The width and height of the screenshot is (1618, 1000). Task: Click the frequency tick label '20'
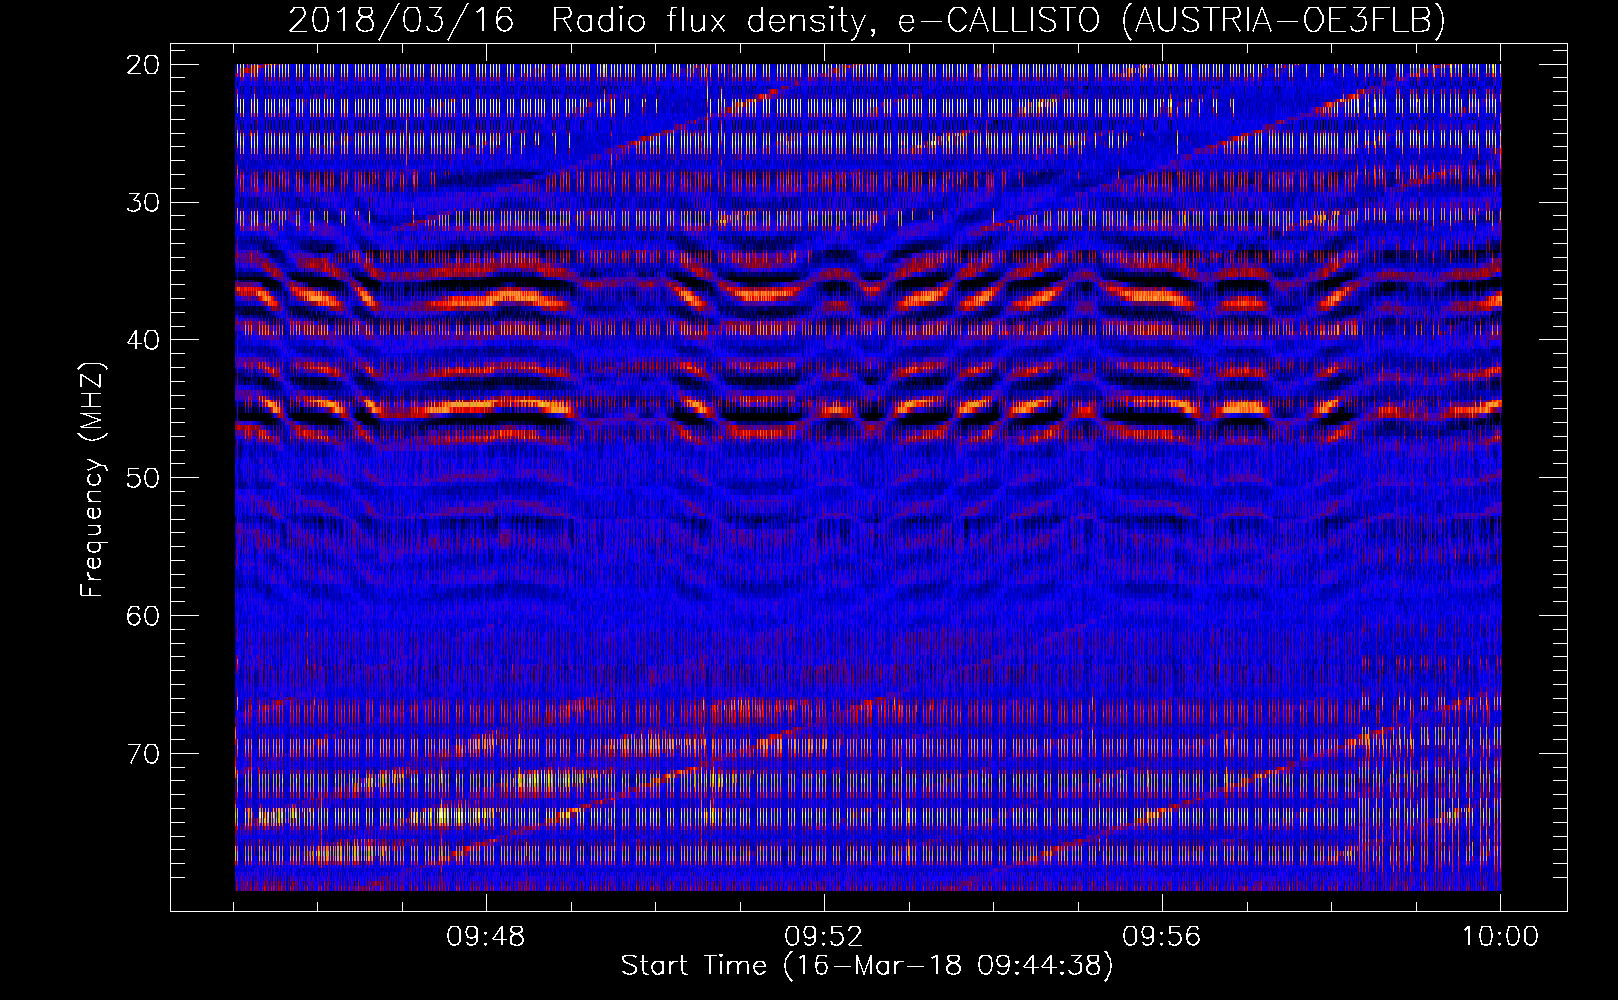(x=143, y=65)
